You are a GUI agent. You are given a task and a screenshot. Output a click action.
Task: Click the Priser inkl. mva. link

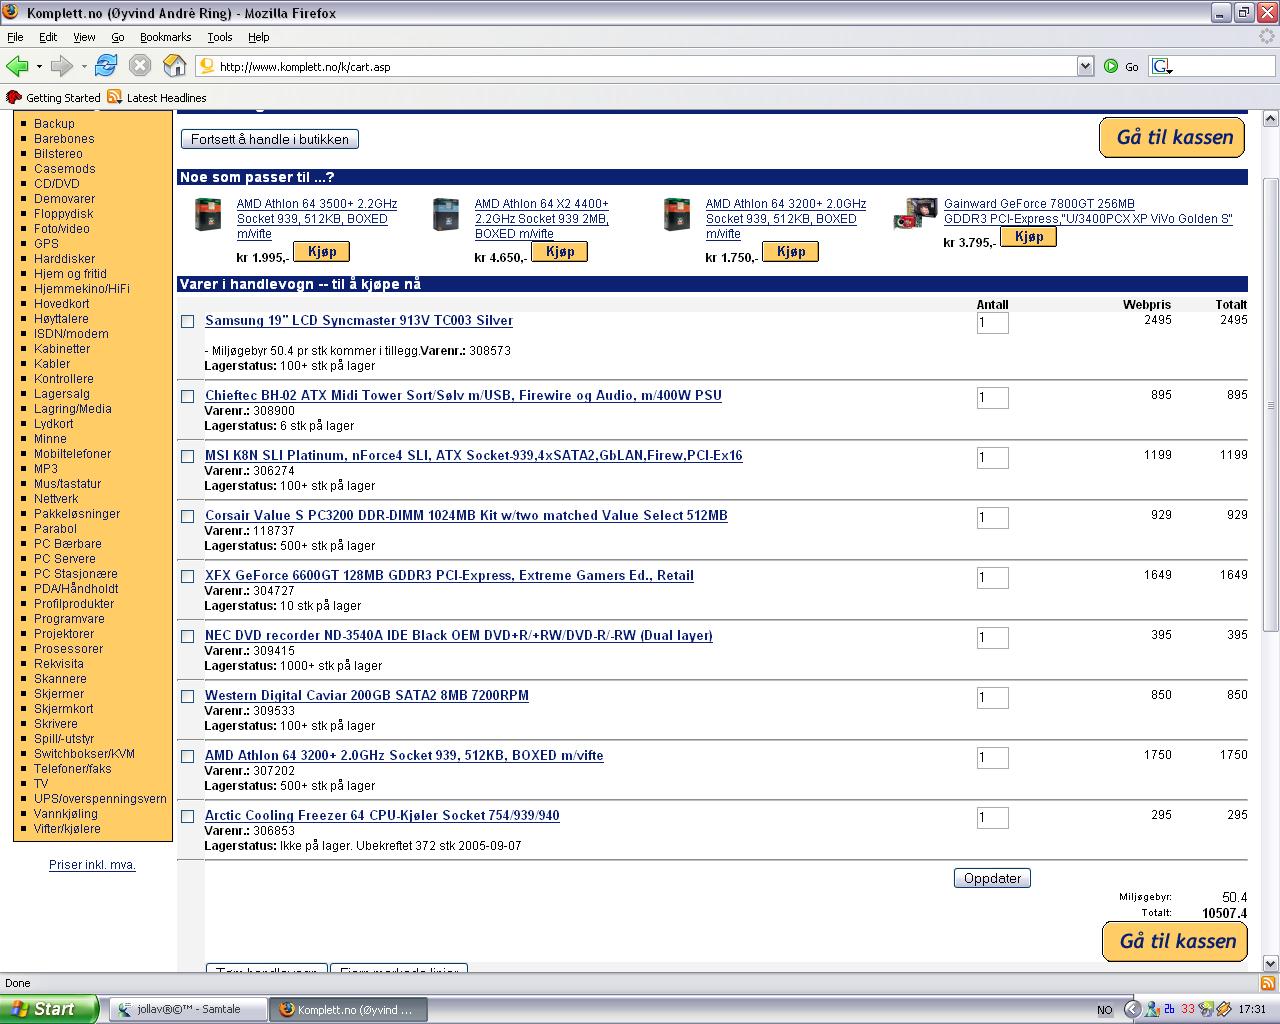point(92,865)
